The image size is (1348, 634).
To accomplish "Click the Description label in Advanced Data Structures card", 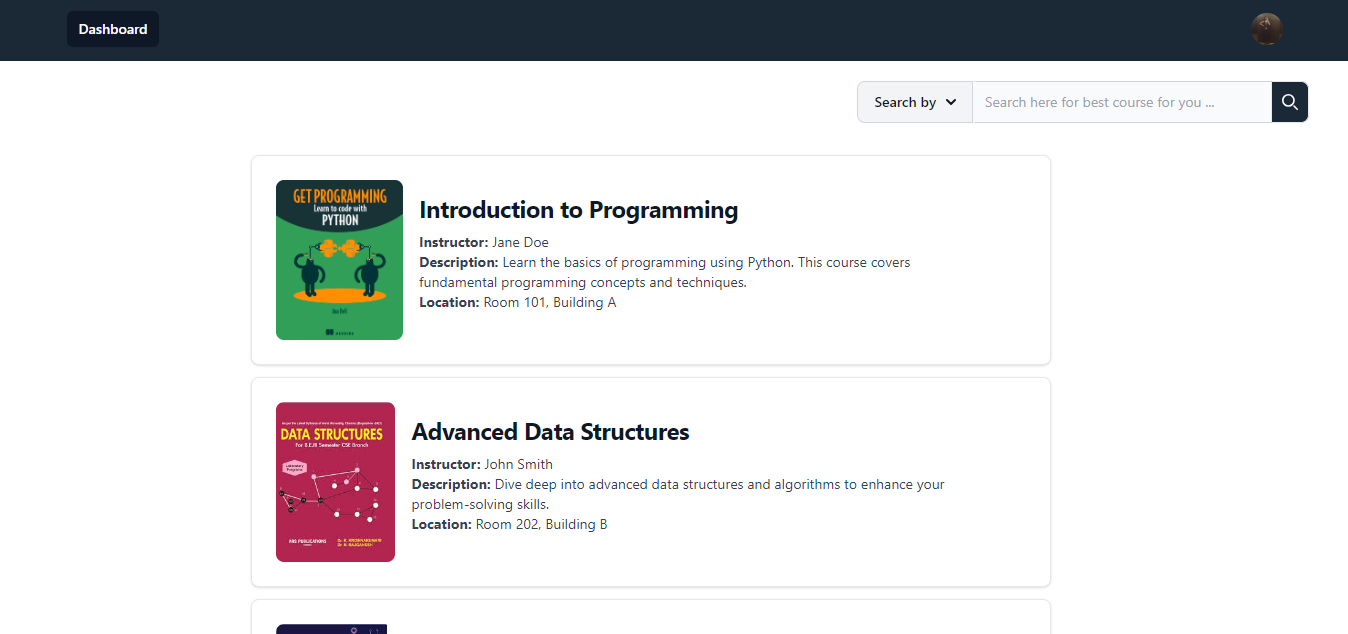I will [450, 484].
